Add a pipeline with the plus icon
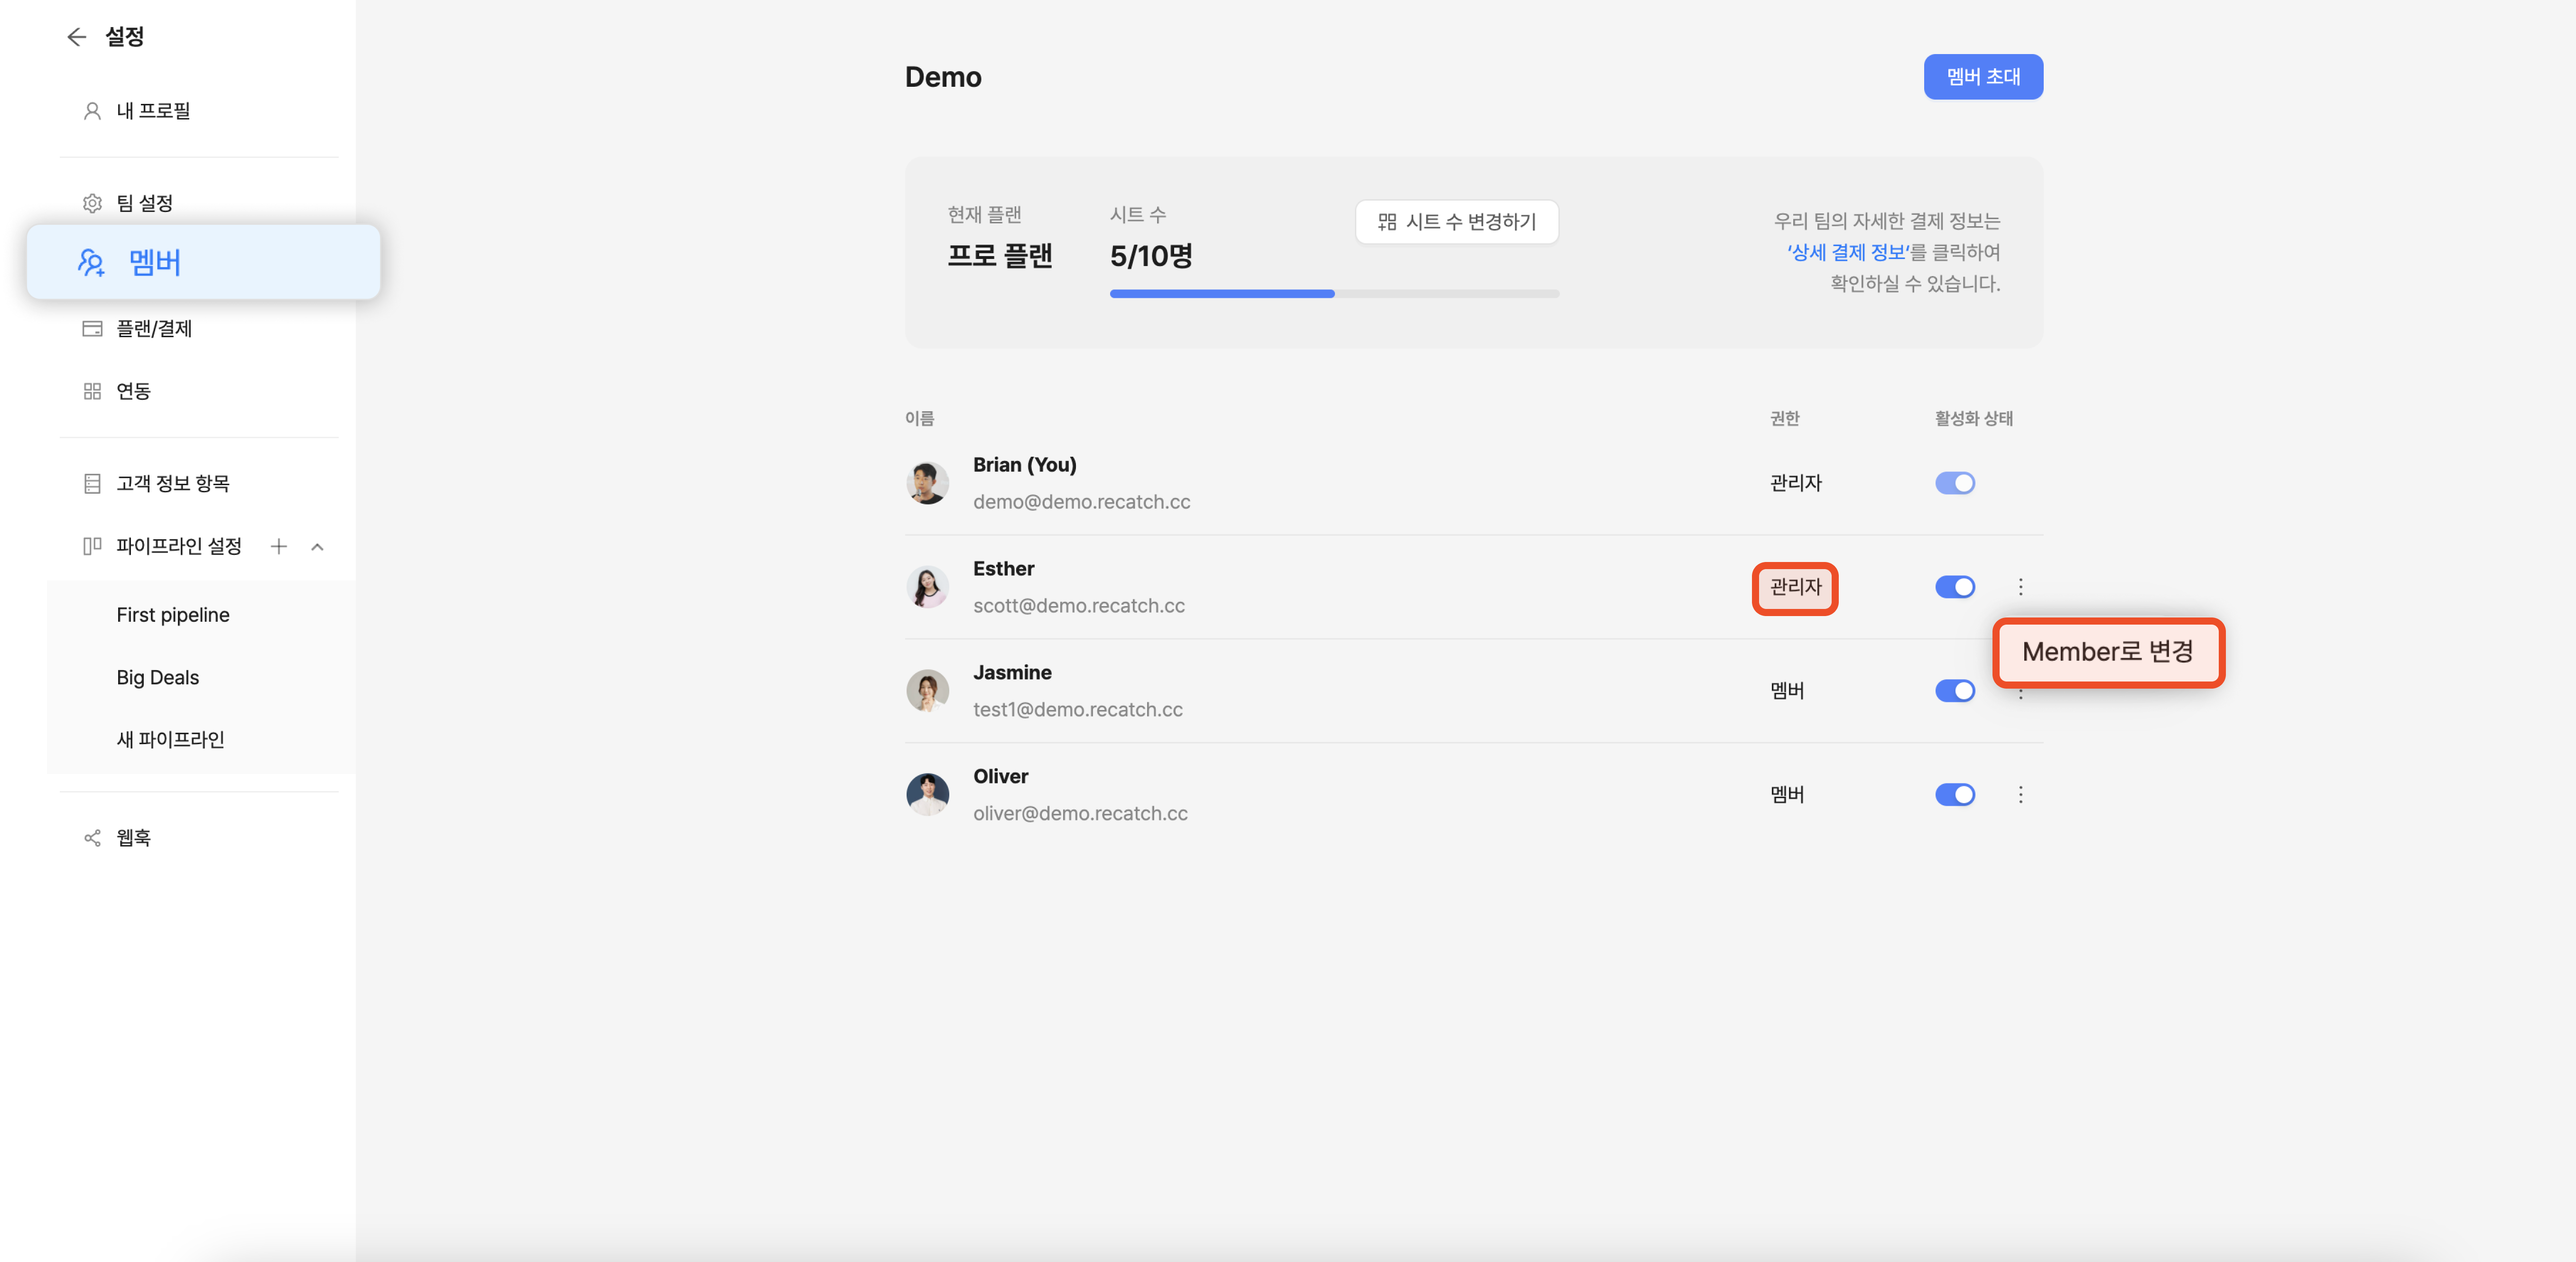 (279, 546)
